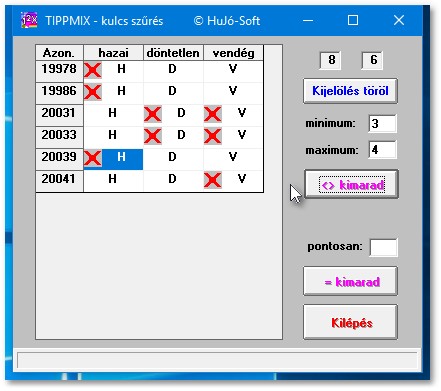Select V cell in row 20039

233,159
